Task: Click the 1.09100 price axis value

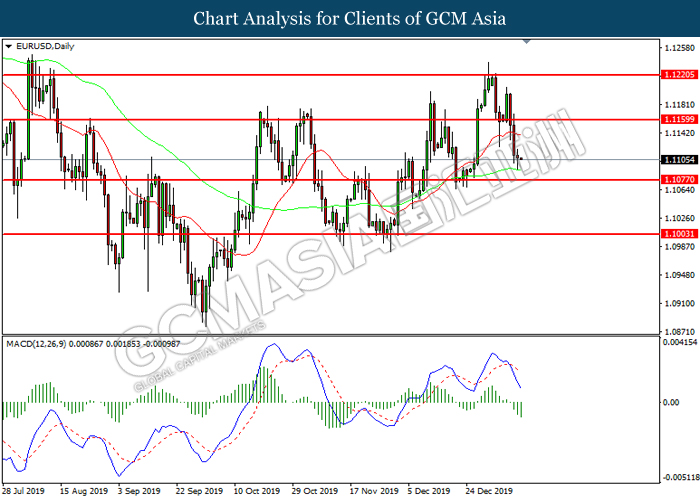Action: [679, 303]
